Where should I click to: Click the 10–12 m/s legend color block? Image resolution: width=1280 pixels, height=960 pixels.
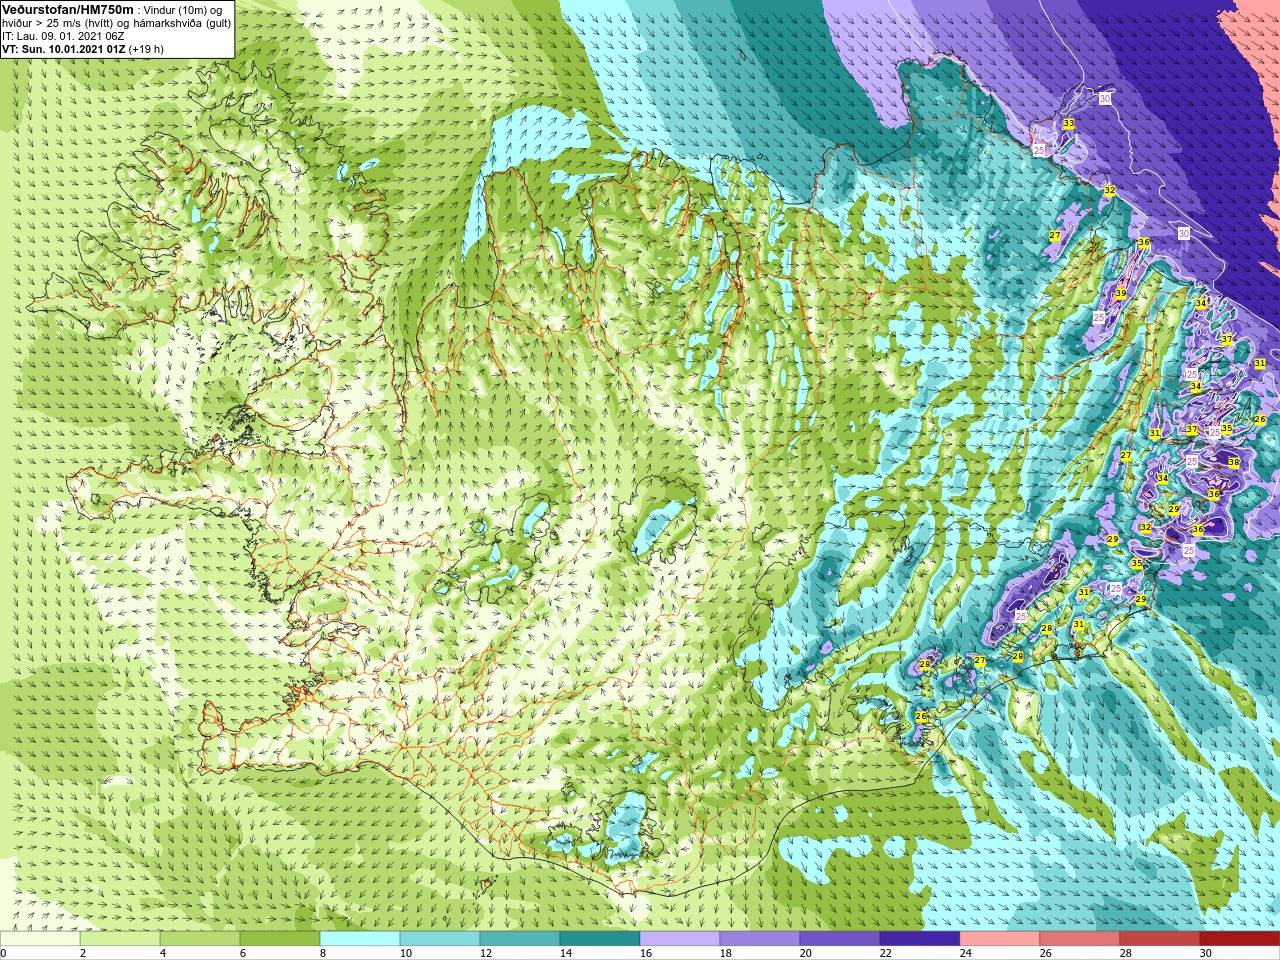[440, 939]
